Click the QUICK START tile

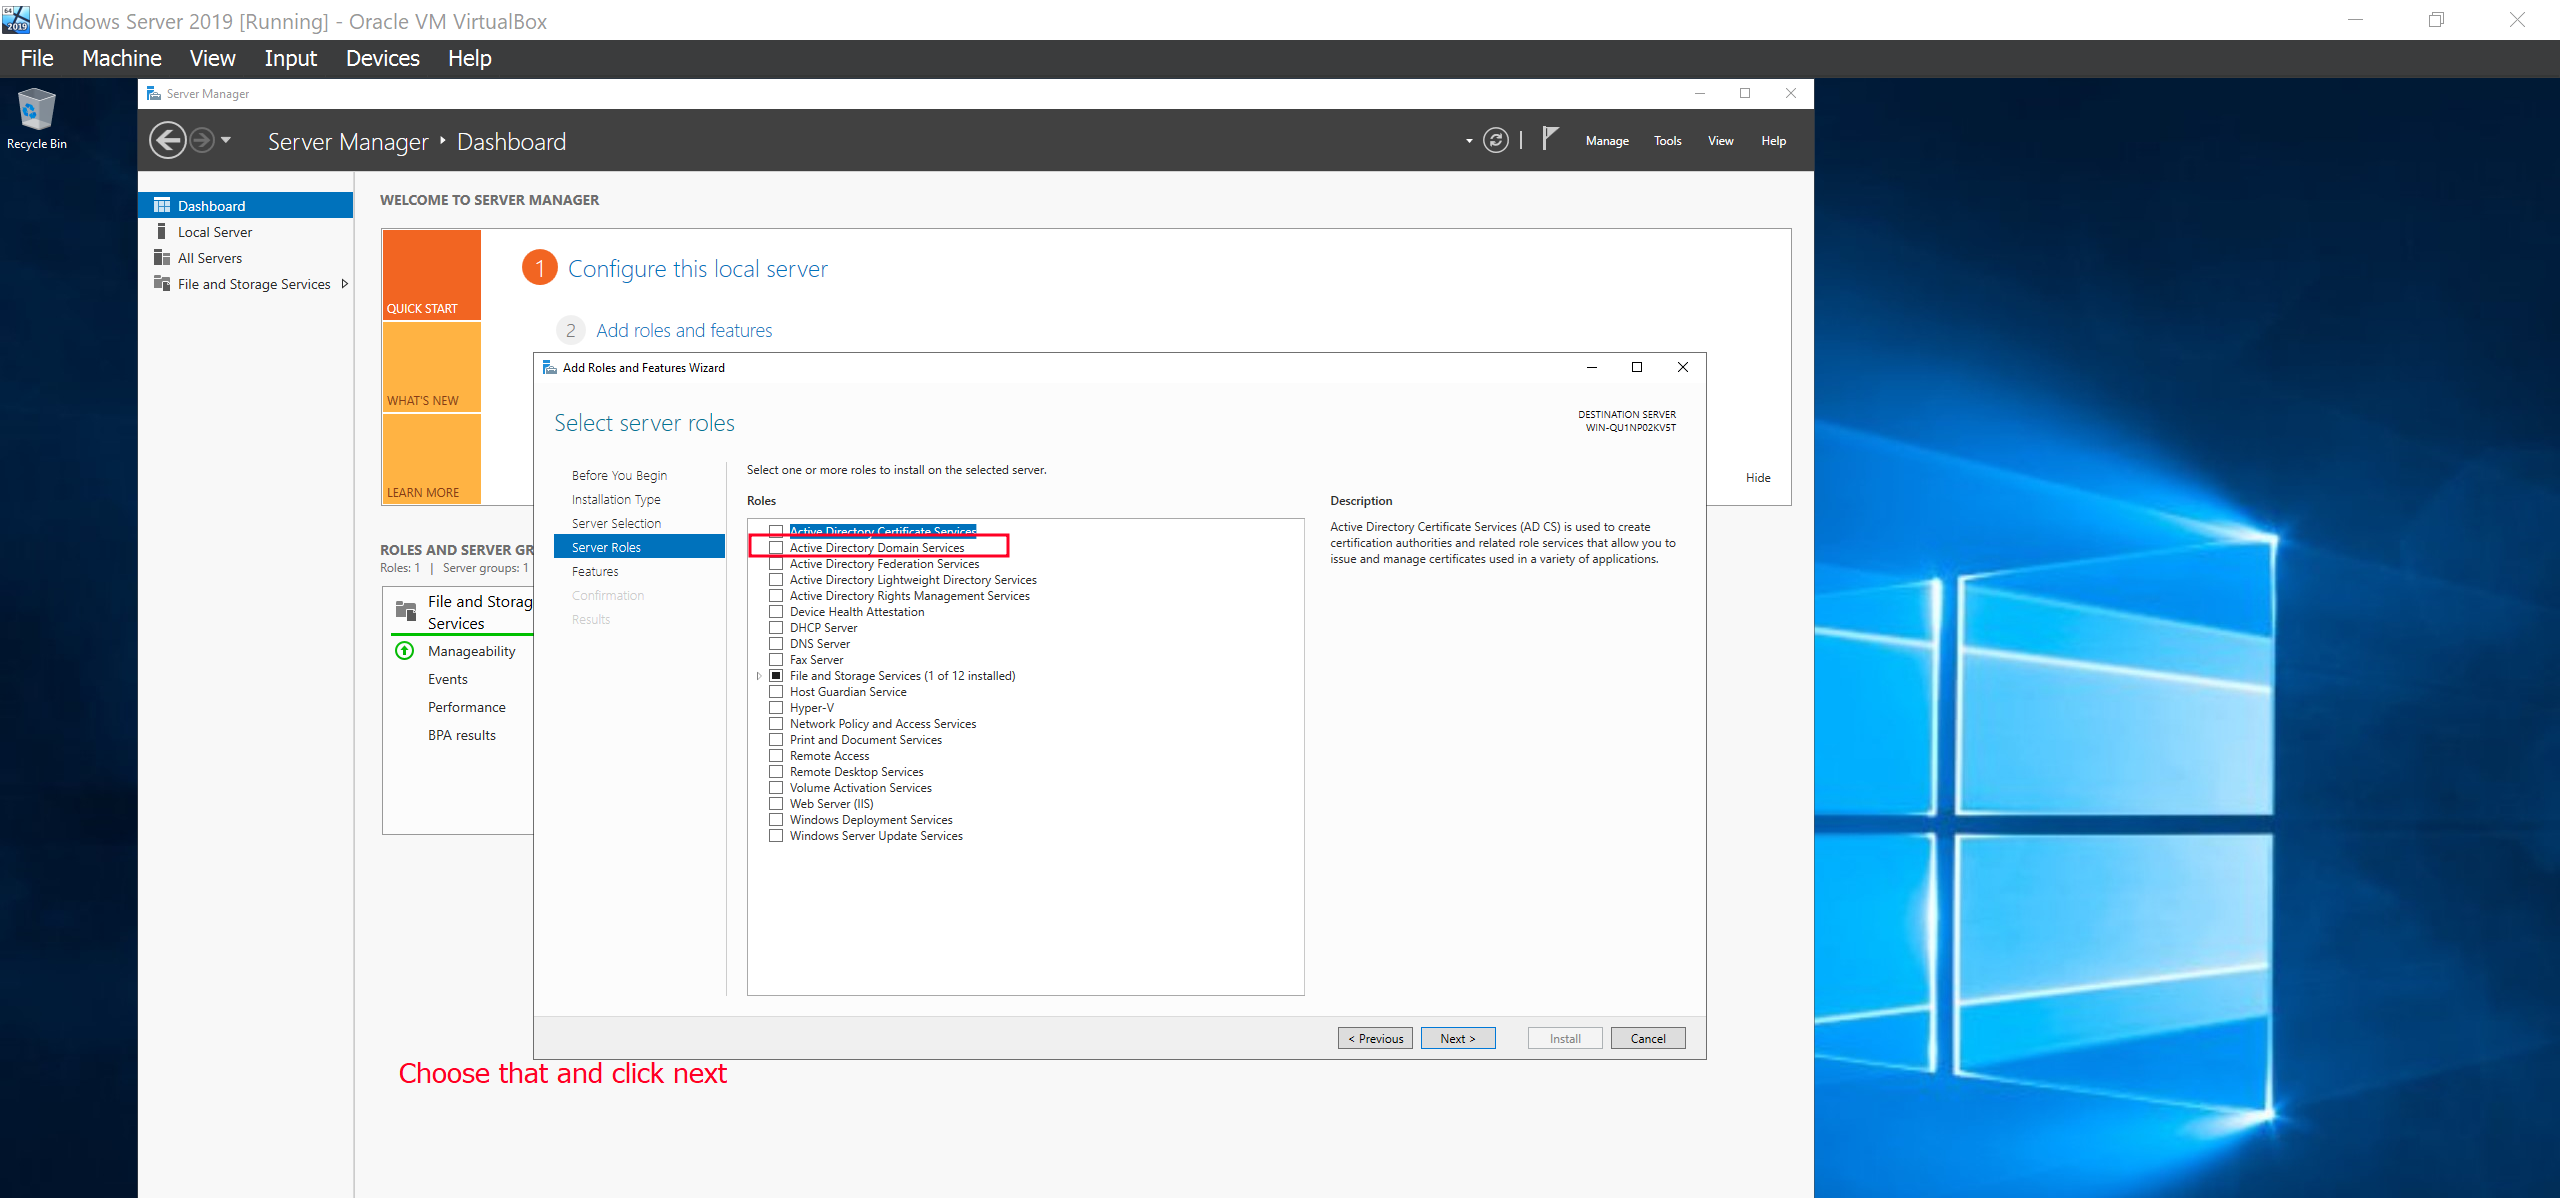[432, 274]
